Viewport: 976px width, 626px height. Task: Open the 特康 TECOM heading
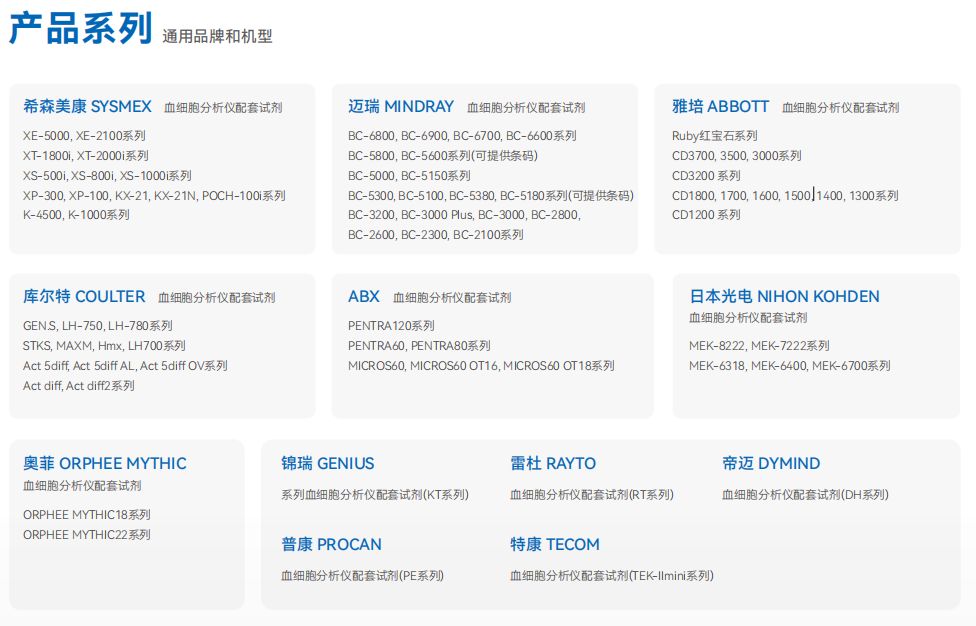point(555,544)
